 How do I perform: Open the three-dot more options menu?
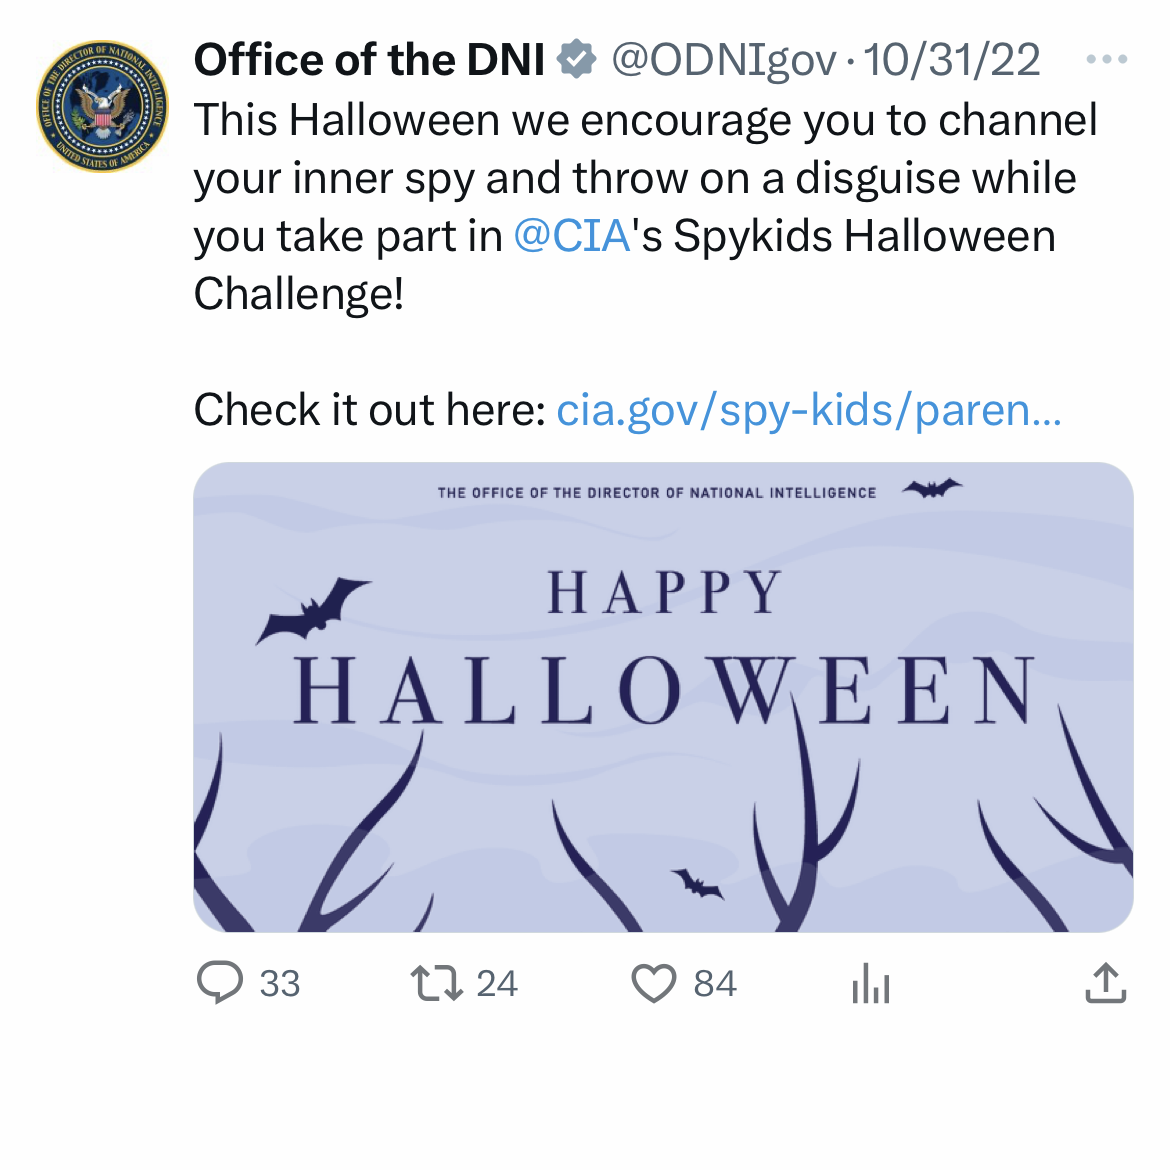tap(1106, 60)
